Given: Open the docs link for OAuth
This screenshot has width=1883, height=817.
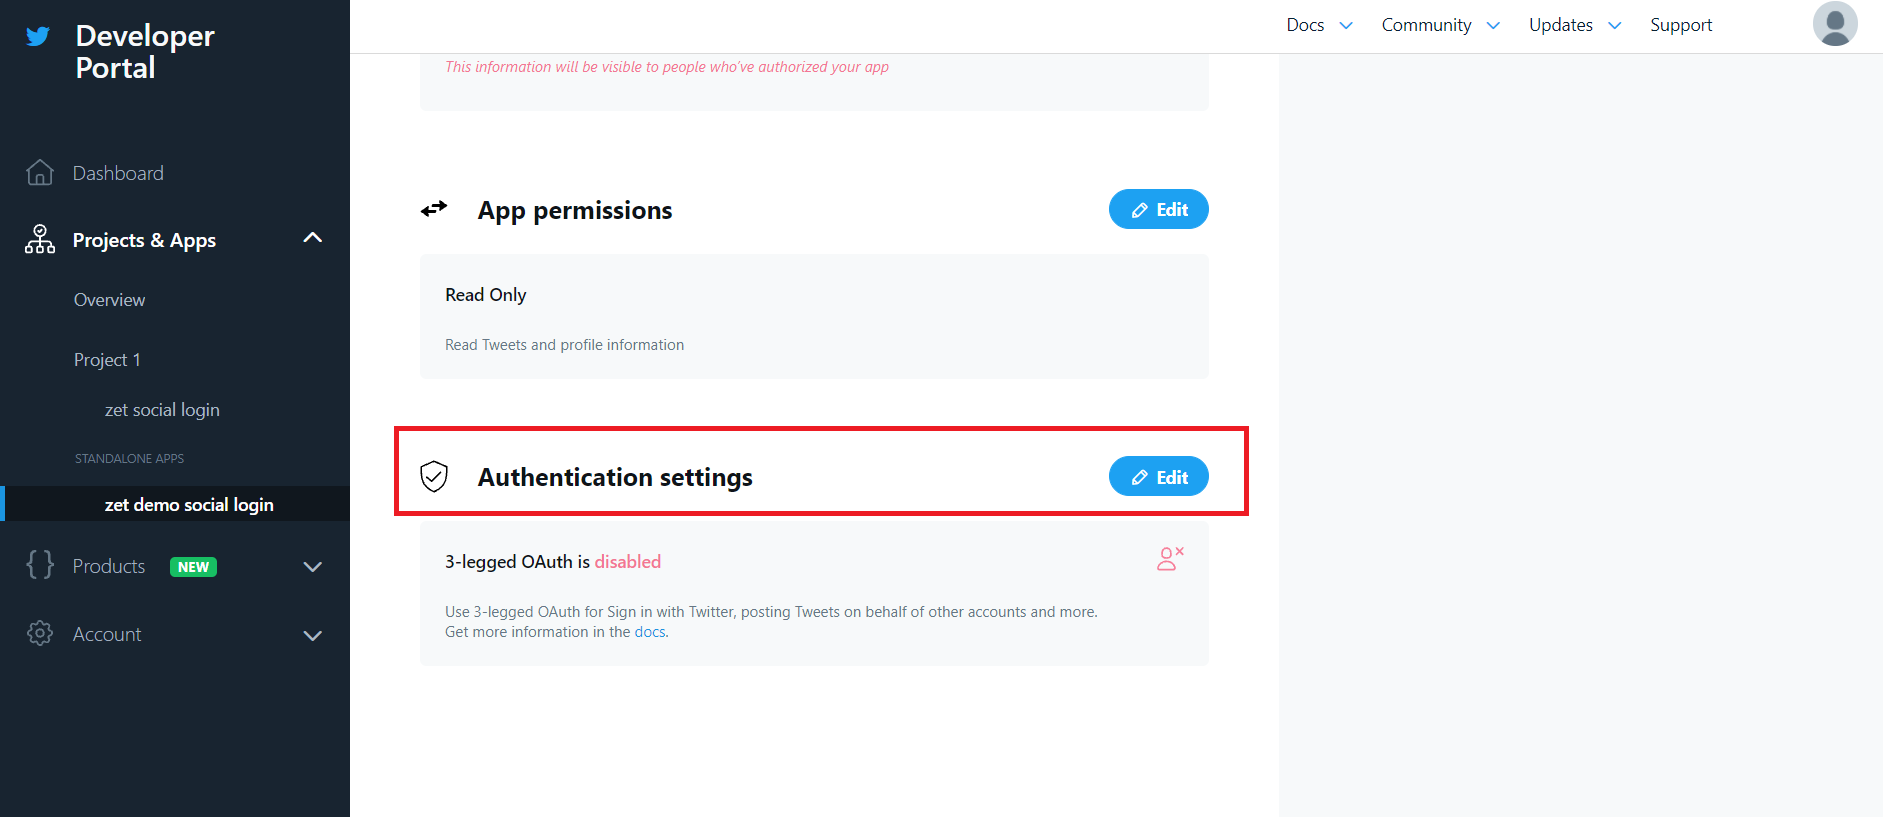Looking at the screenshot, I should (x=649, y=632).
